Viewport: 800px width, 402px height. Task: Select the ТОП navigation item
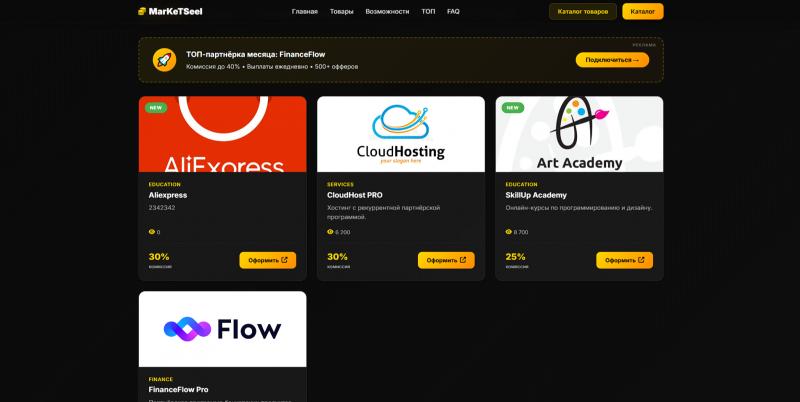428,11
